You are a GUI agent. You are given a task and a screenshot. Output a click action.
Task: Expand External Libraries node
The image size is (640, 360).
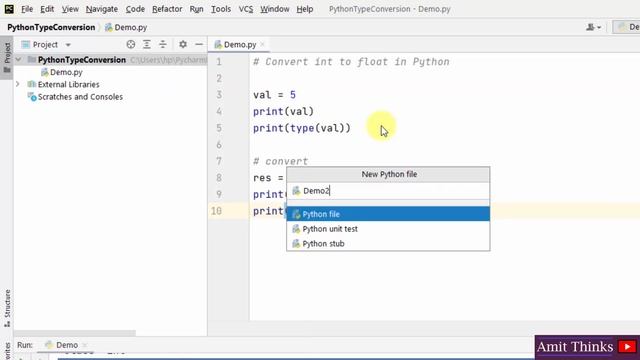[x=18, y=84]
